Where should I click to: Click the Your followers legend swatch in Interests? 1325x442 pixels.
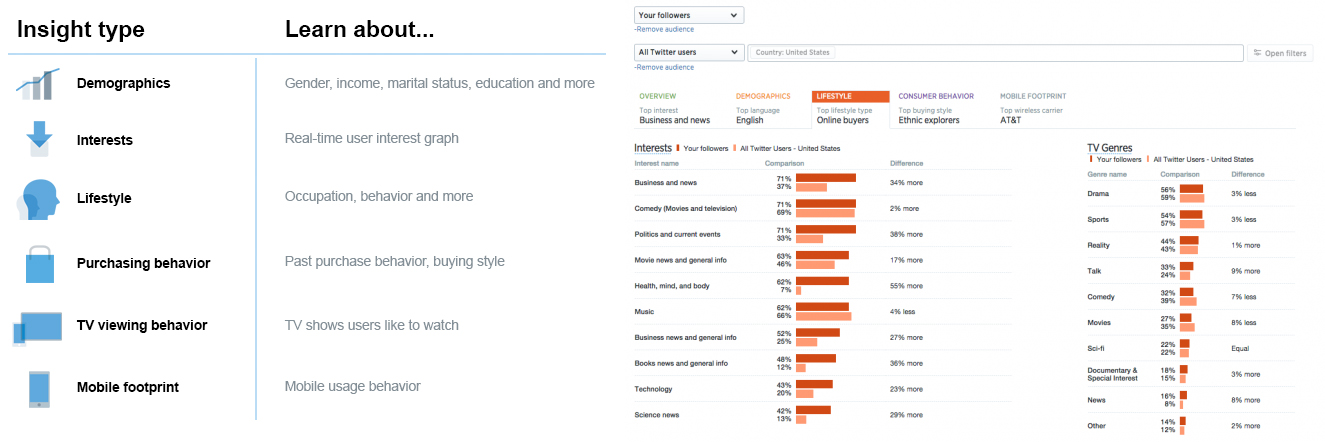click(x=678, y=148)
